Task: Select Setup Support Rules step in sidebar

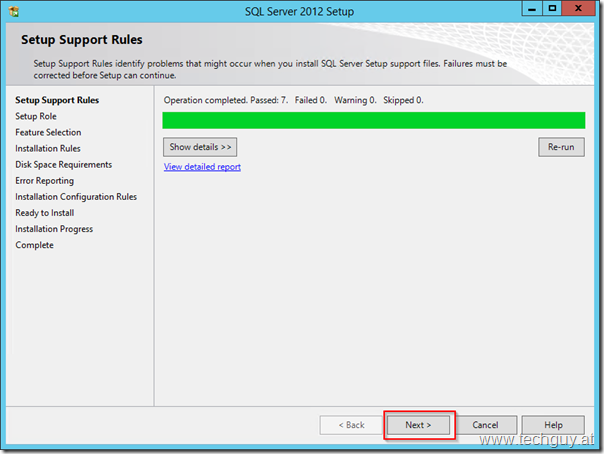Action: (x=57, y=100)
